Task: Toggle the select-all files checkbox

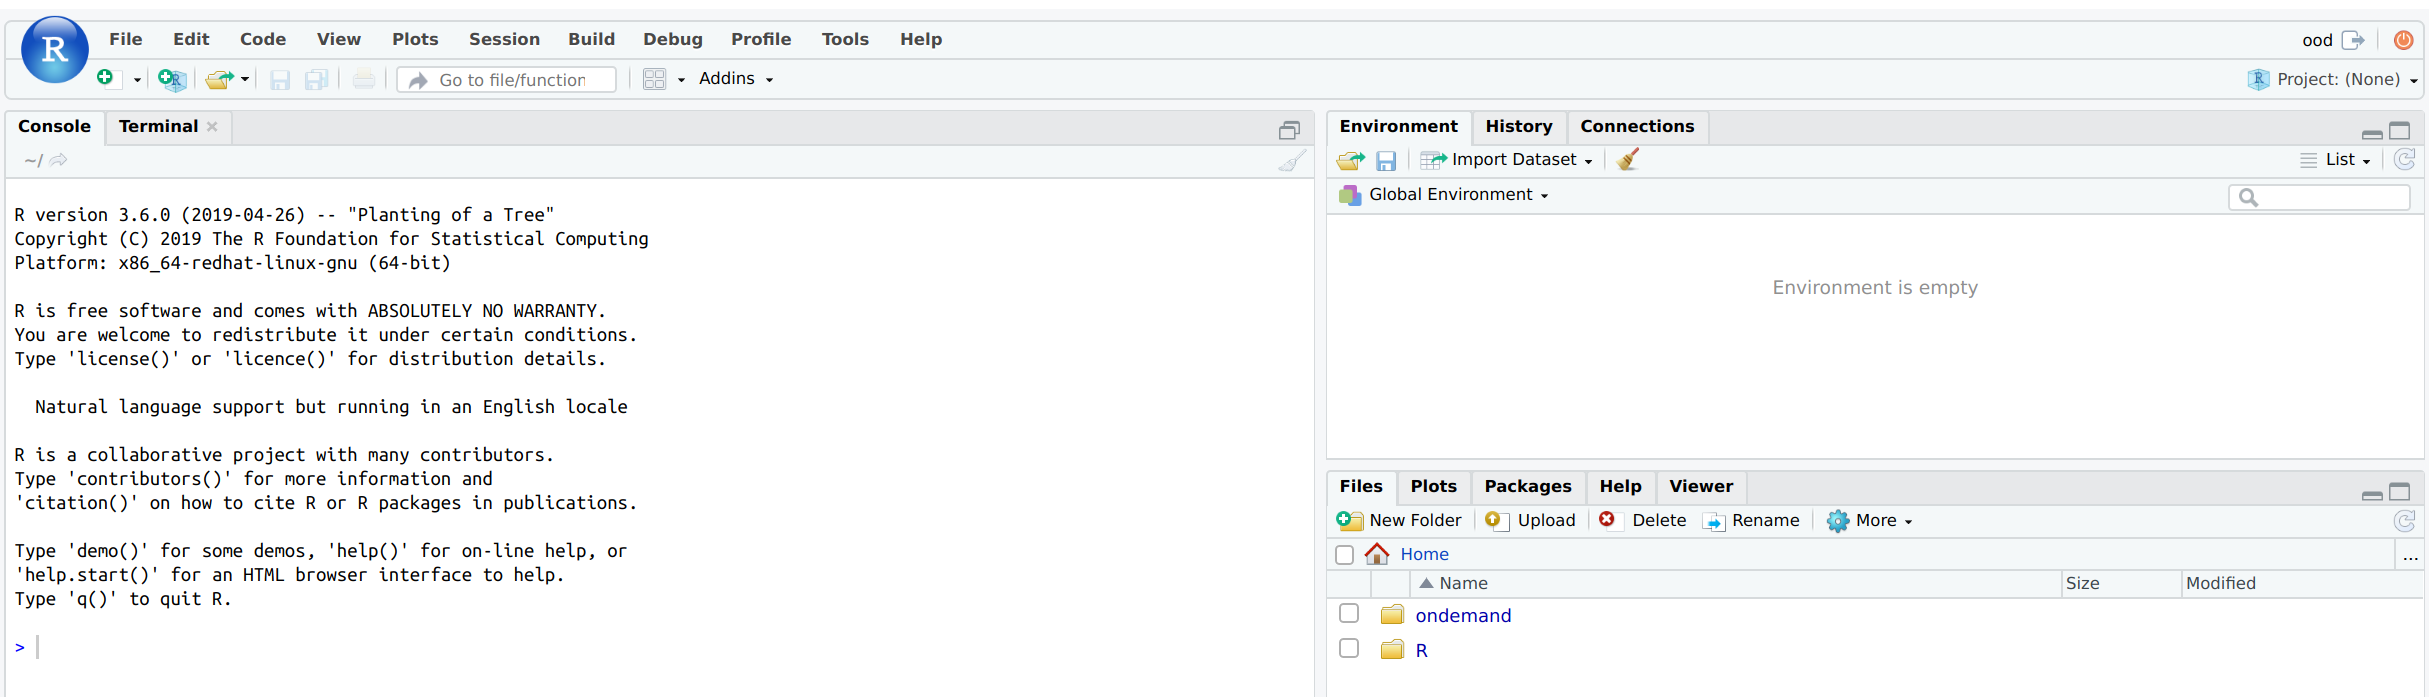Action: coord(1345,555)
